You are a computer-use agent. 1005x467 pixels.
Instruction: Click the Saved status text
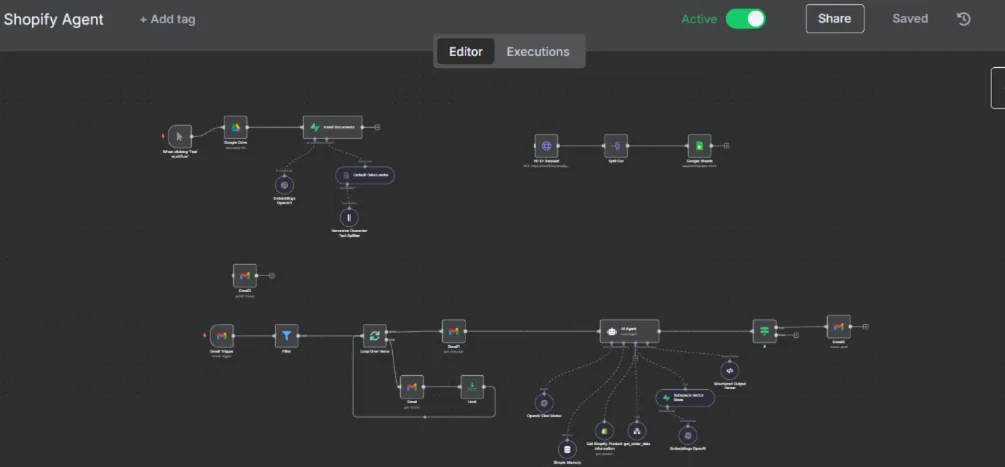(910, 19)
